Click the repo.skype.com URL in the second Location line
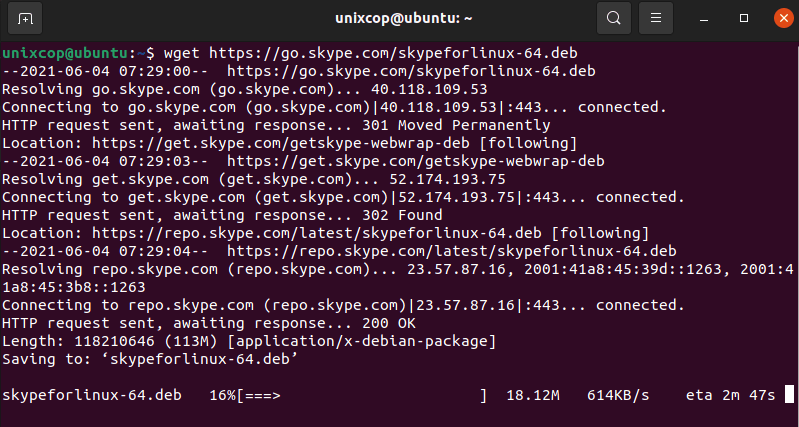 click(316, 233)
